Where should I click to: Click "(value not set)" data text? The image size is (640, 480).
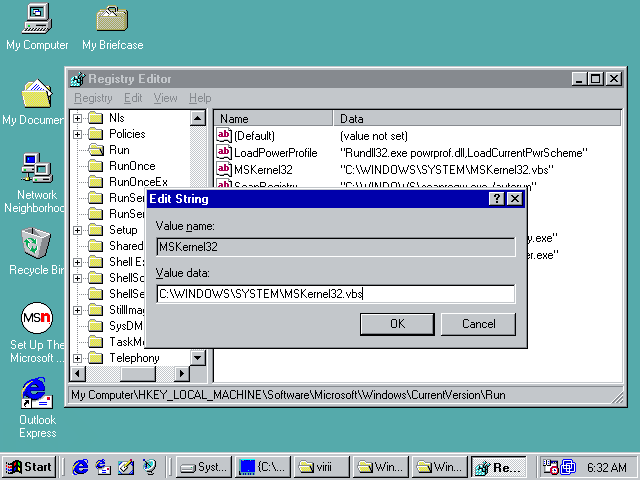pos(373,136)
